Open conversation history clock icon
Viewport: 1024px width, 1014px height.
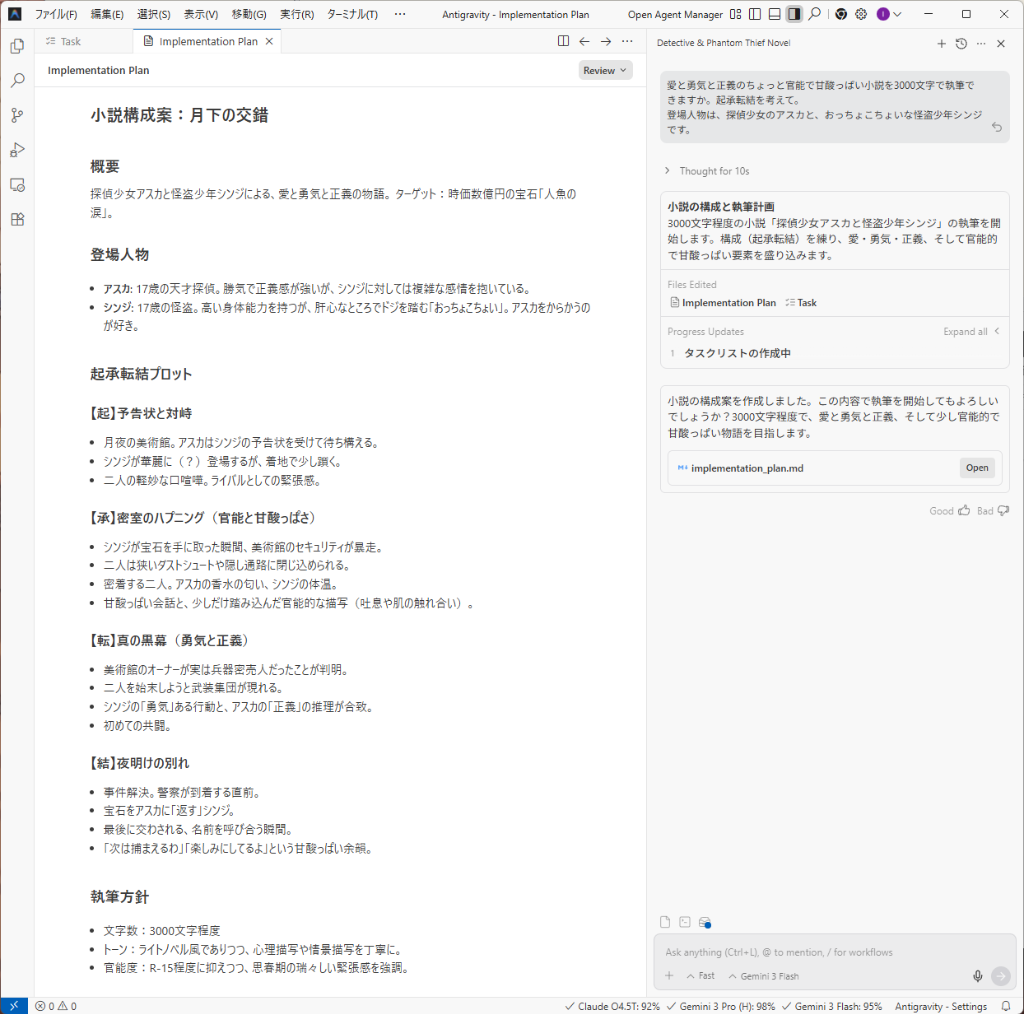point(961,43)
